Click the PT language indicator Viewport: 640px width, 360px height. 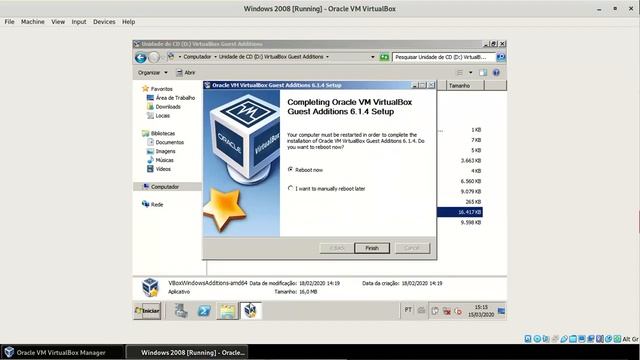[408, 310]
